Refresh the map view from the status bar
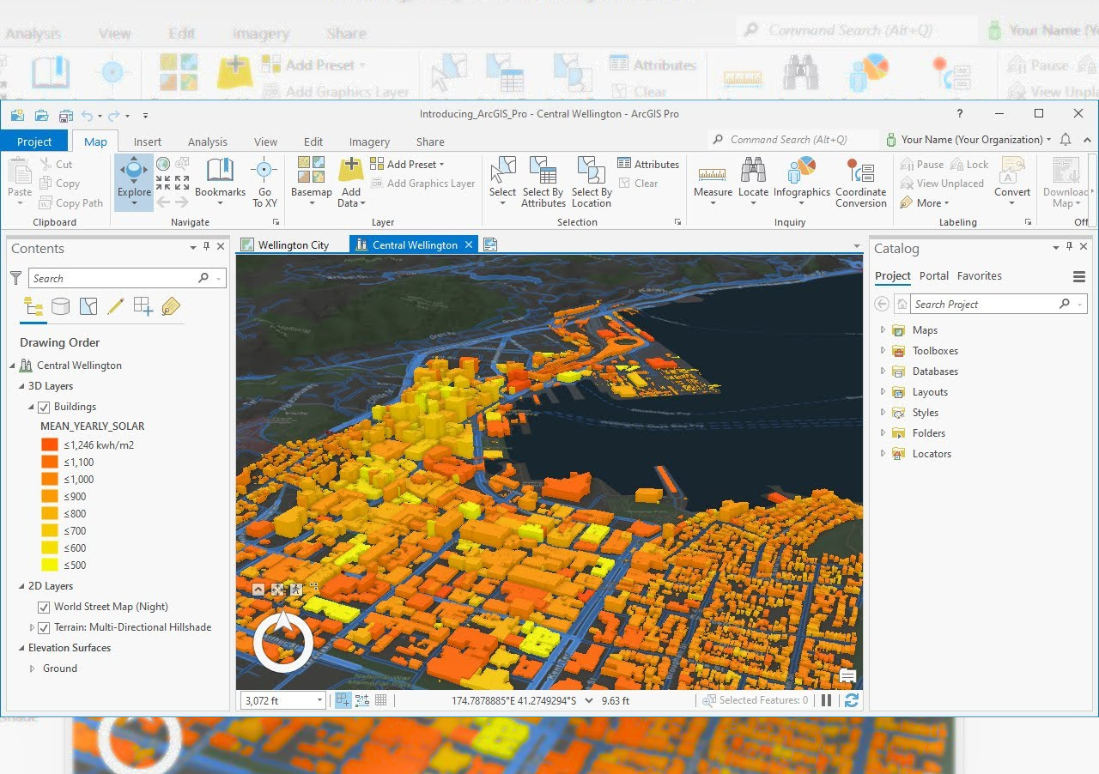 pos(852,700)
